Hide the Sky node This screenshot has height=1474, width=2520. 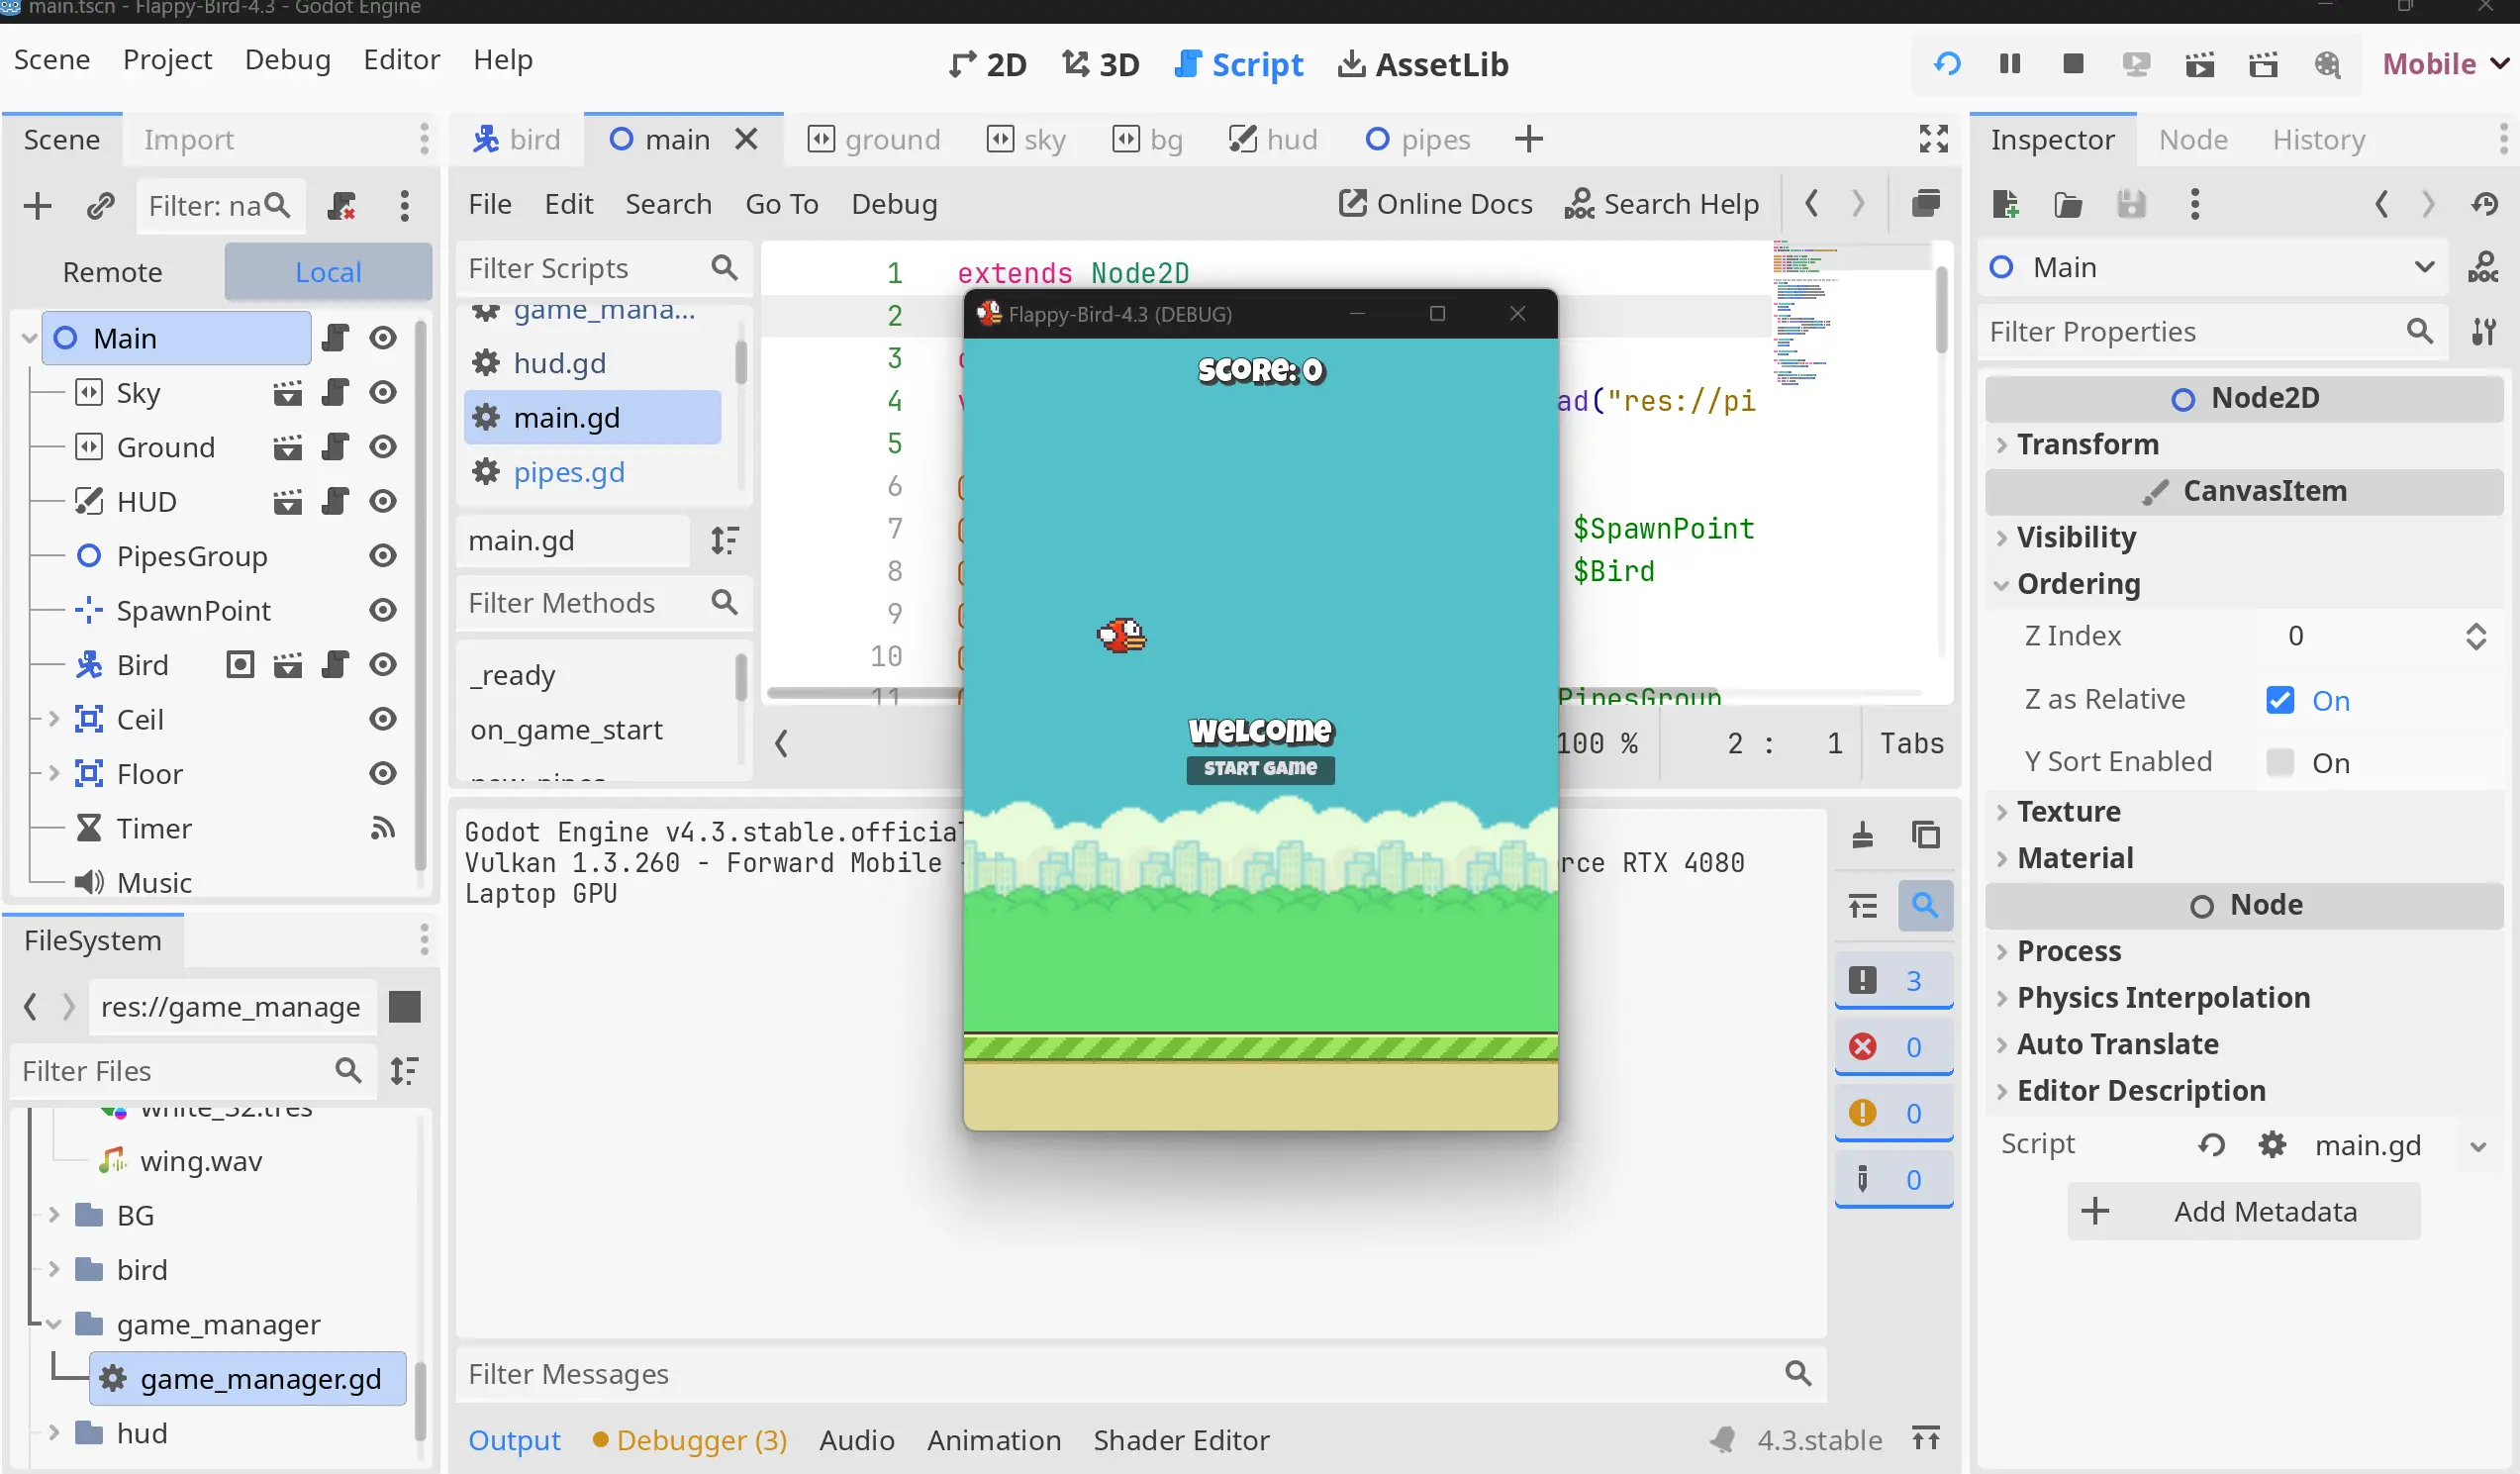(382, 393)
